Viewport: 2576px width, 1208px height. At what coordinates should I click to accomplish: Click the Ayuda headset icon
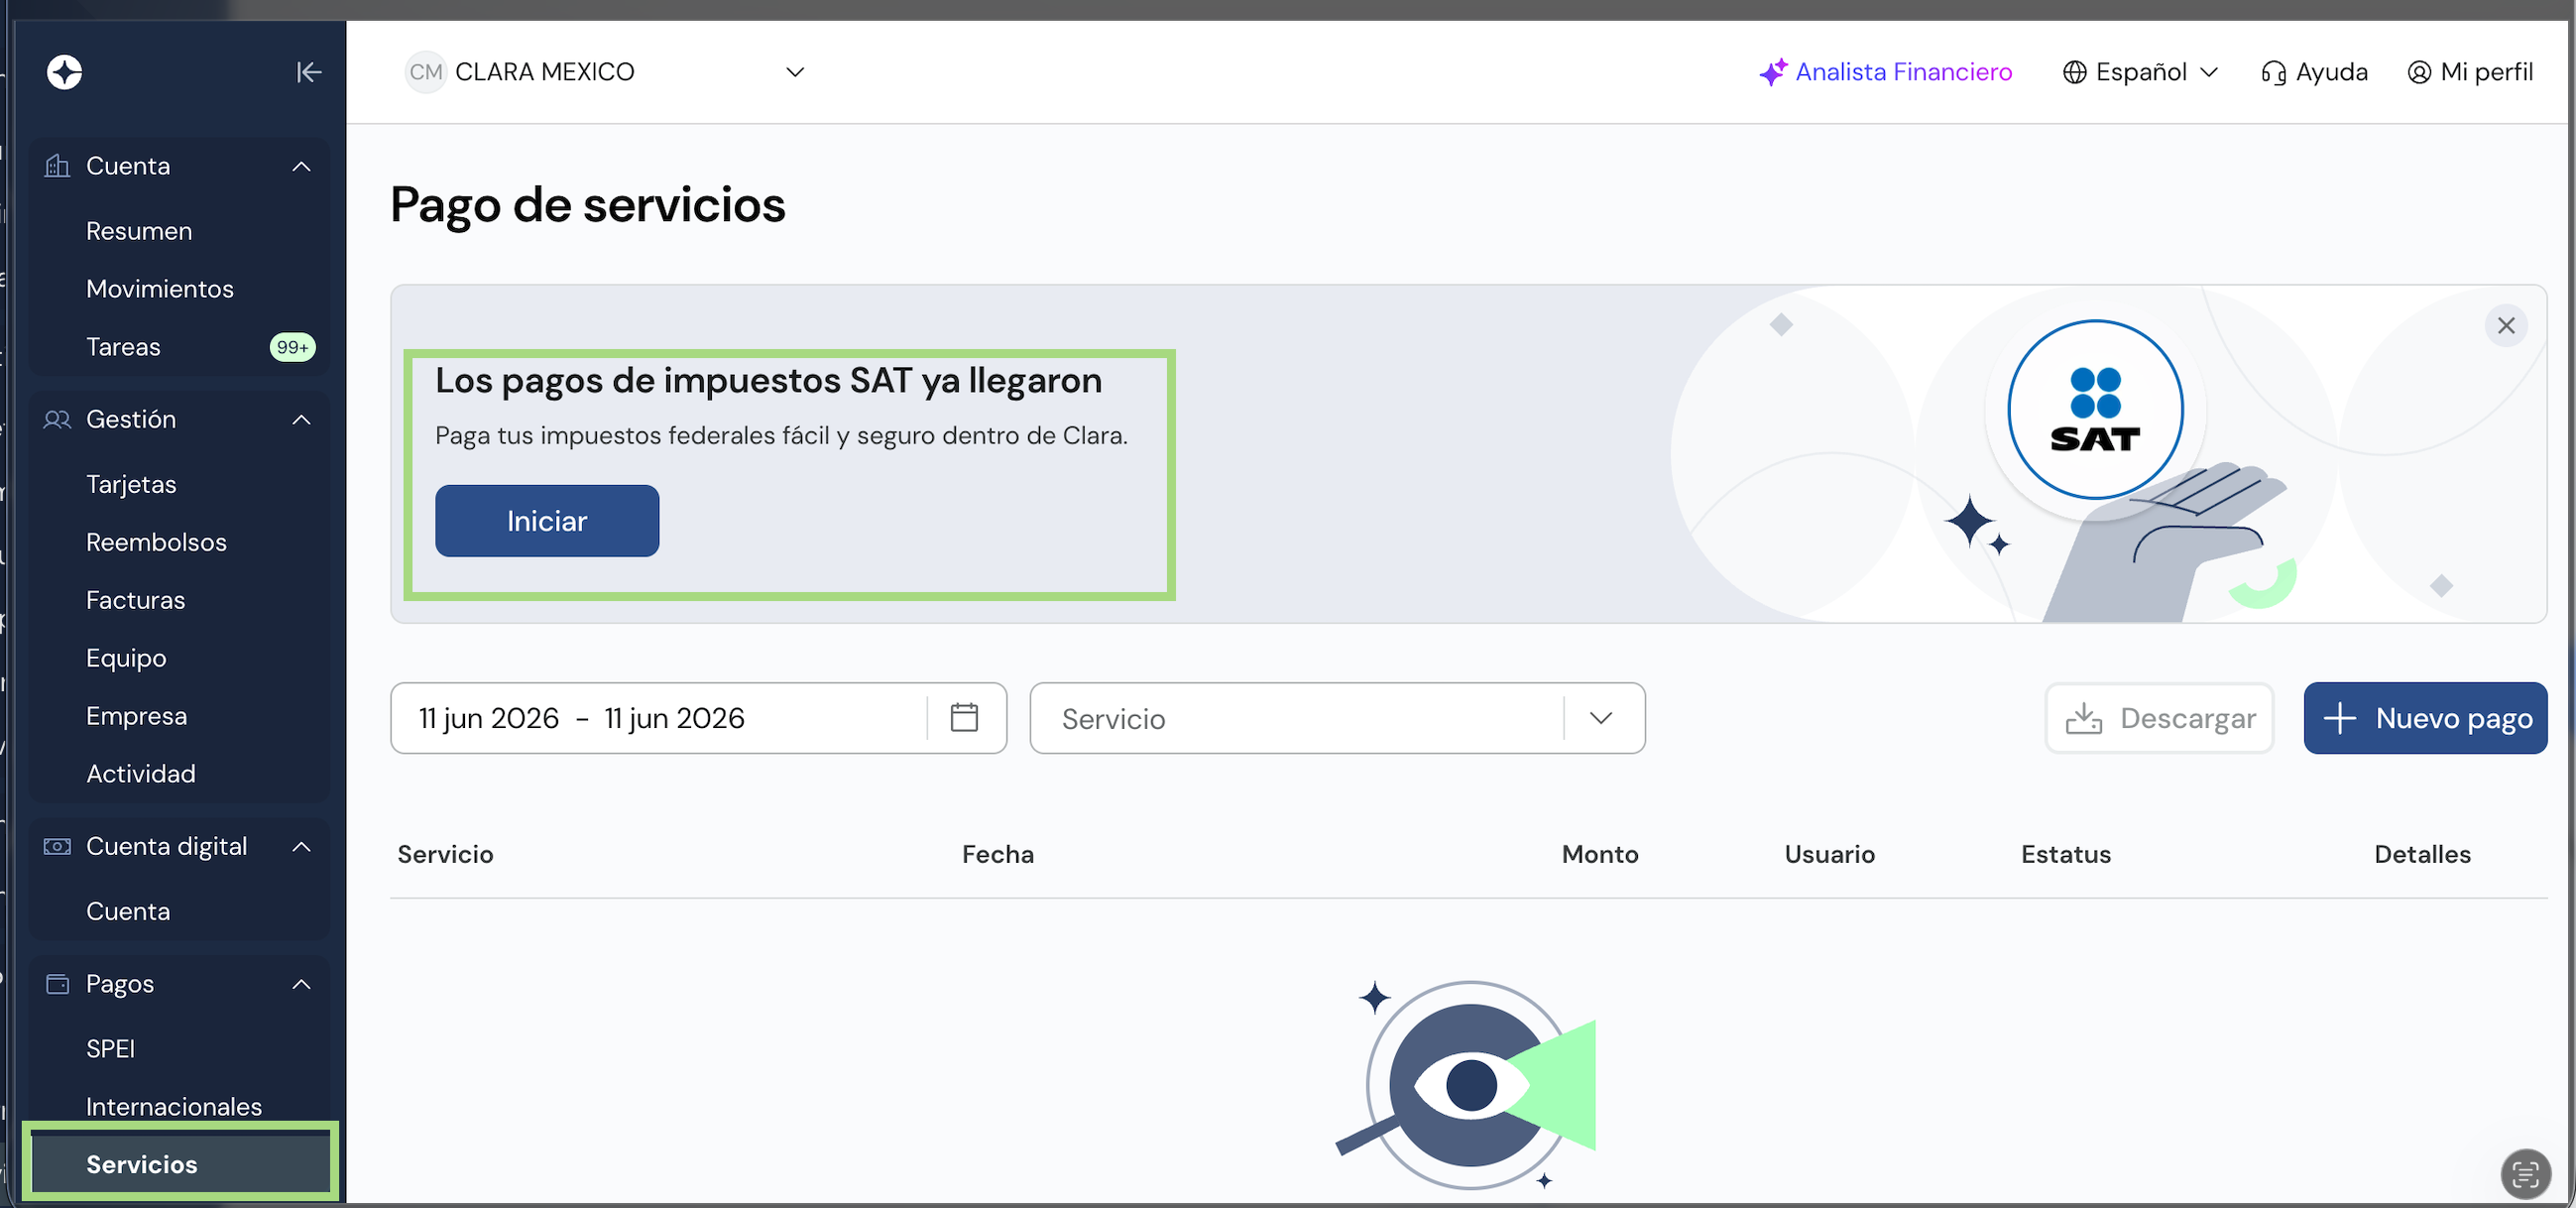[2273, 73]
